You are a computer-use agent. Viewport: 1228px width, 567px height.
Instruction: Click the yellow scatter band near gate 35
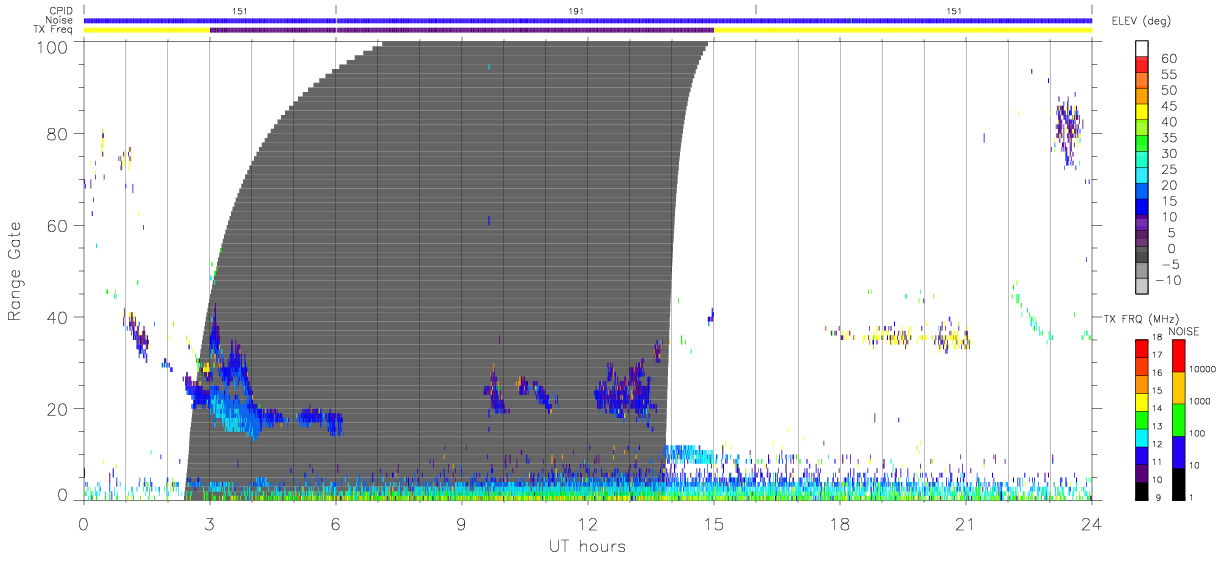pos(900,335)
